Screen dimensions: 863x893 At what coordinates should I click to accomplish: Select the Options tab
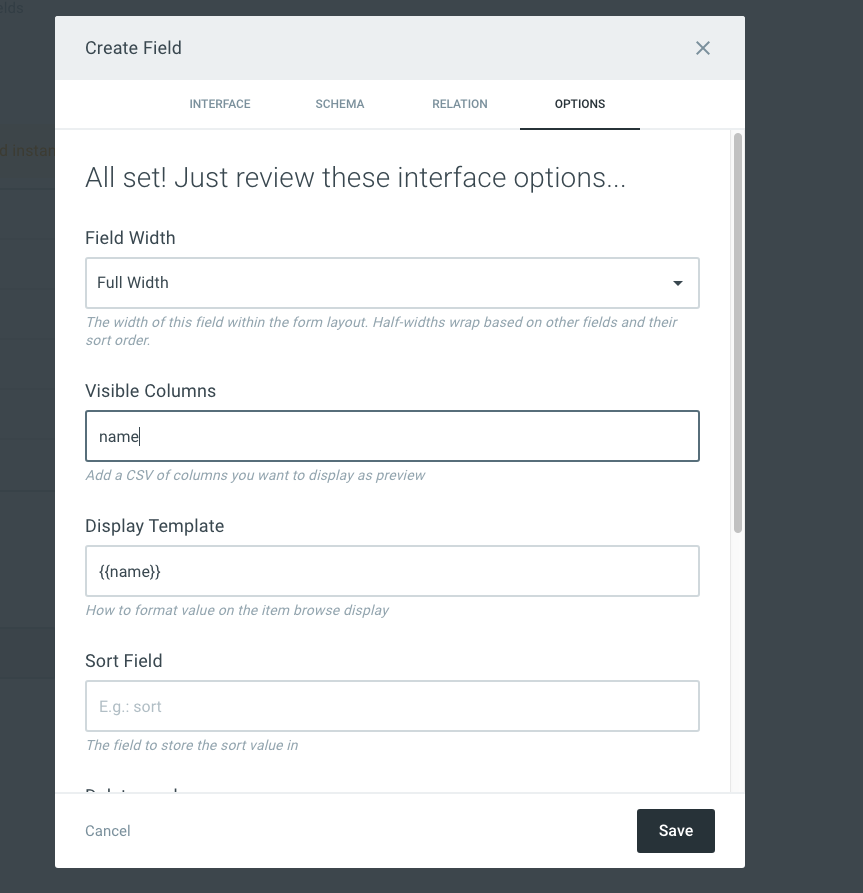click(x=580, y=104)
